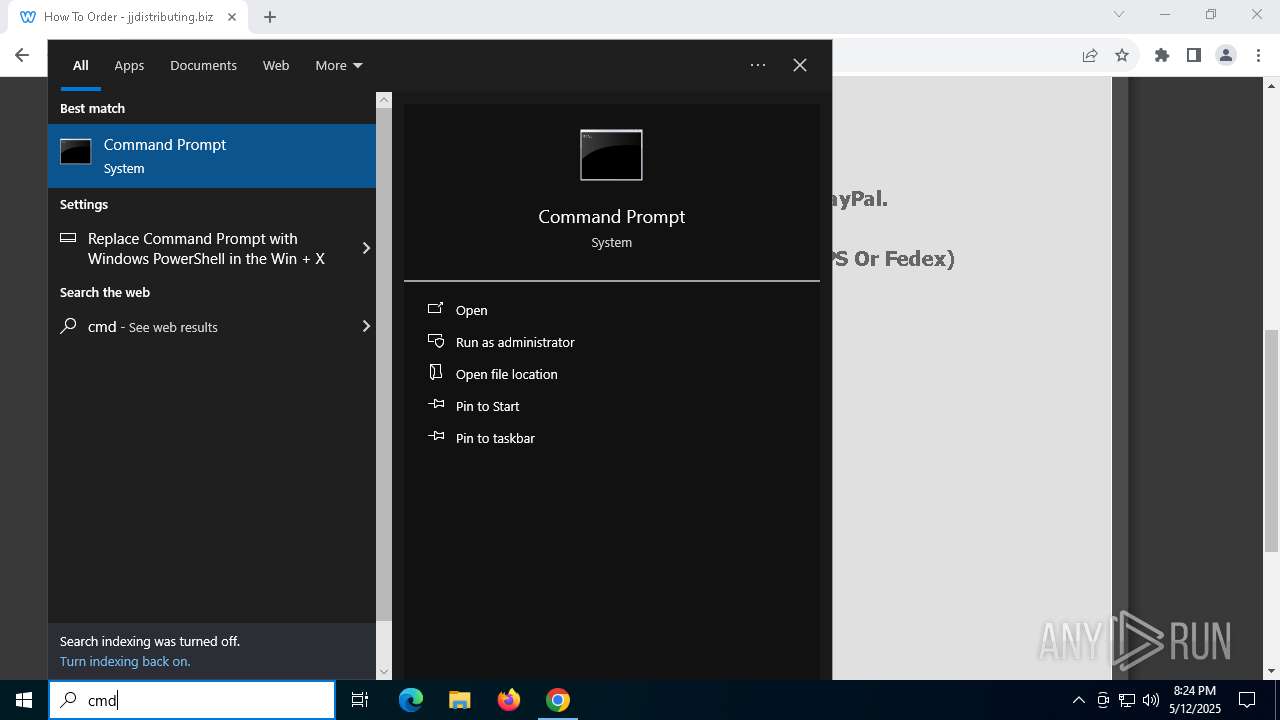This screenshot has width=1280, height=720.
Task: Open the Chrome tab search chevron
Action: (x=1119, y=14)
